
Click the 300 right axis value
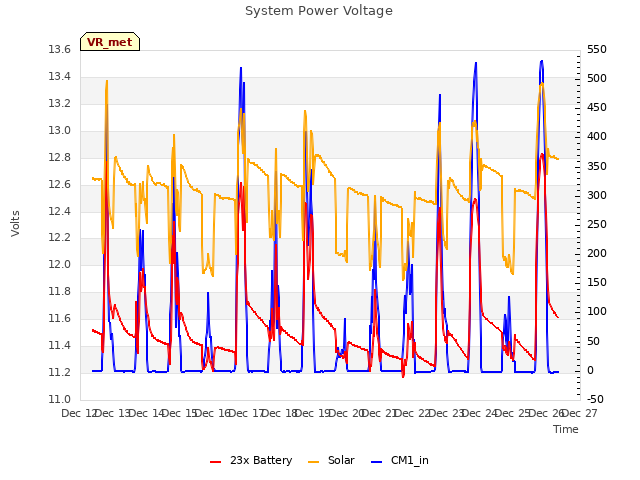click(597, 196)
